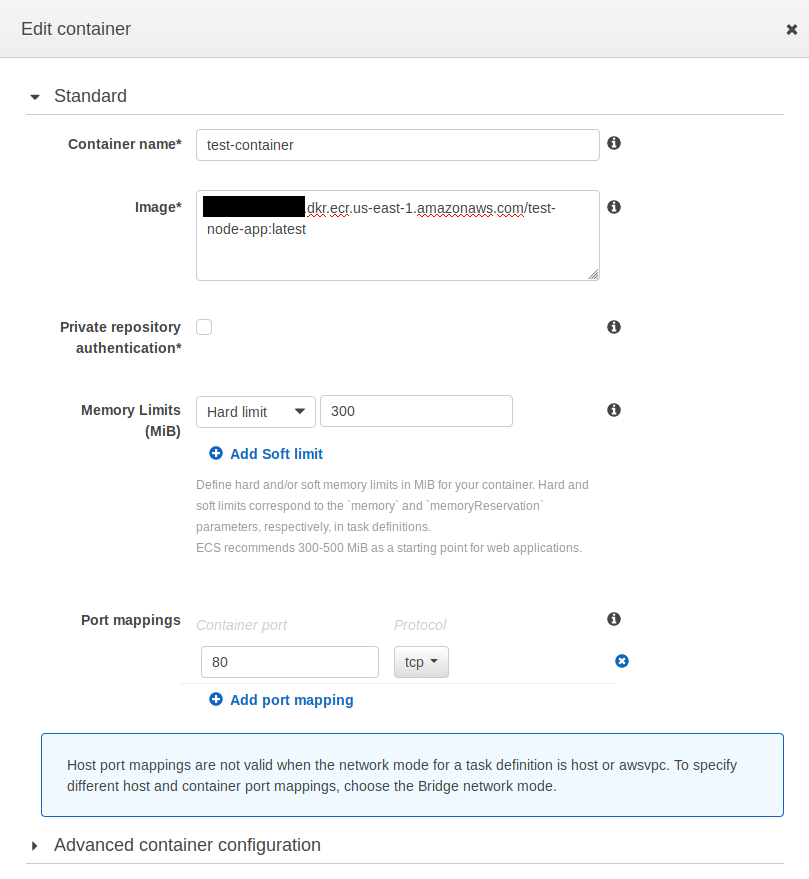This screenshot has width=809, height=879.
Task: Click the Container port field showing 80
Action: (x=289, y=662)
